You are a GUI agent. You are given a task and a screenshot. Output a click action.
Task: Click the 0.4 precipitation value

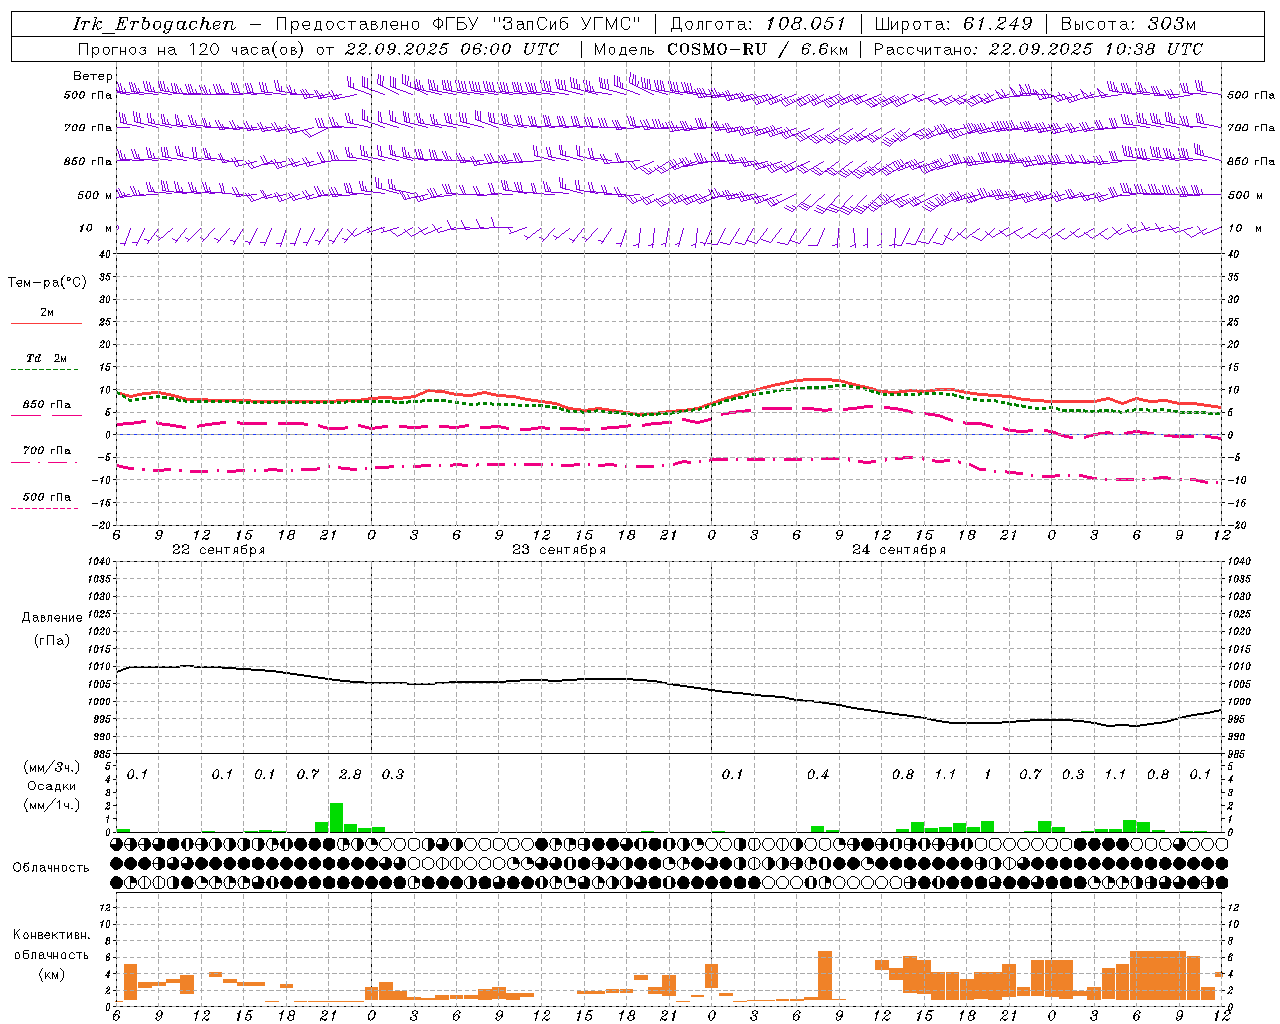coord(818,774)
